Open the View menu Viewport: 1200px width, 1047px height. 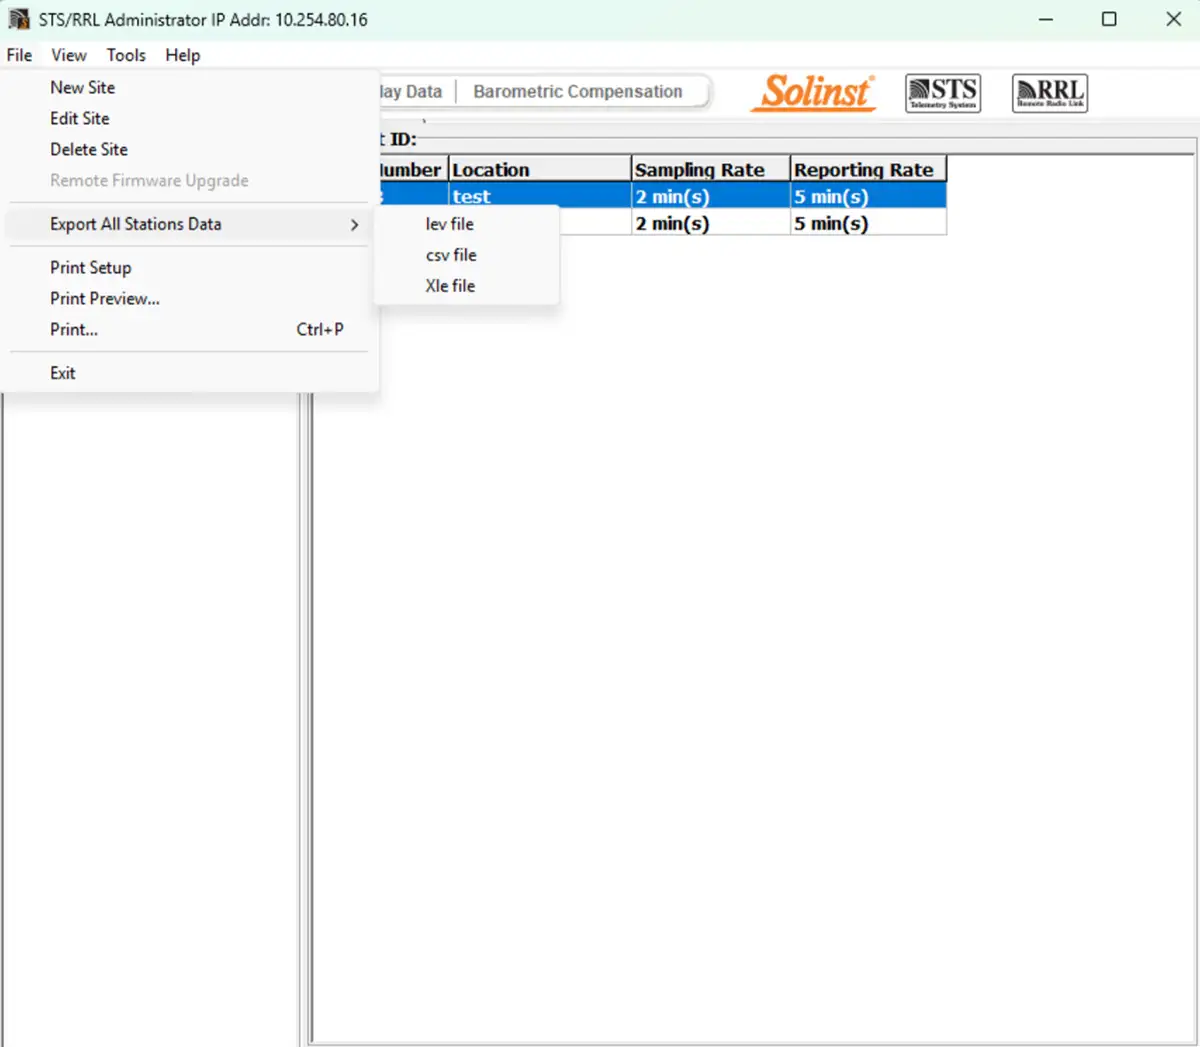pyautogui.click(x=68, y=55)
